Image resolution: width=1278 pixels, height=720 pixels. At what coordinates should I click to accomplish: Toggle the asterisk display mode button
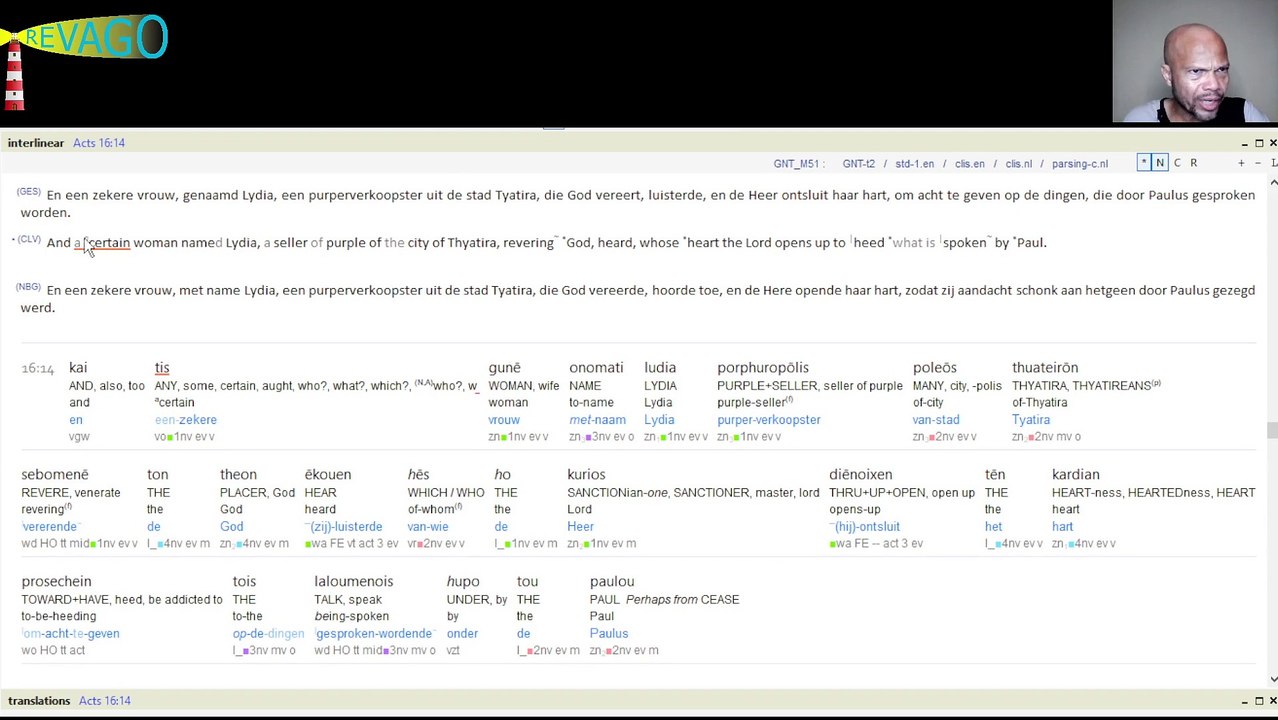tap(1143, 163)
